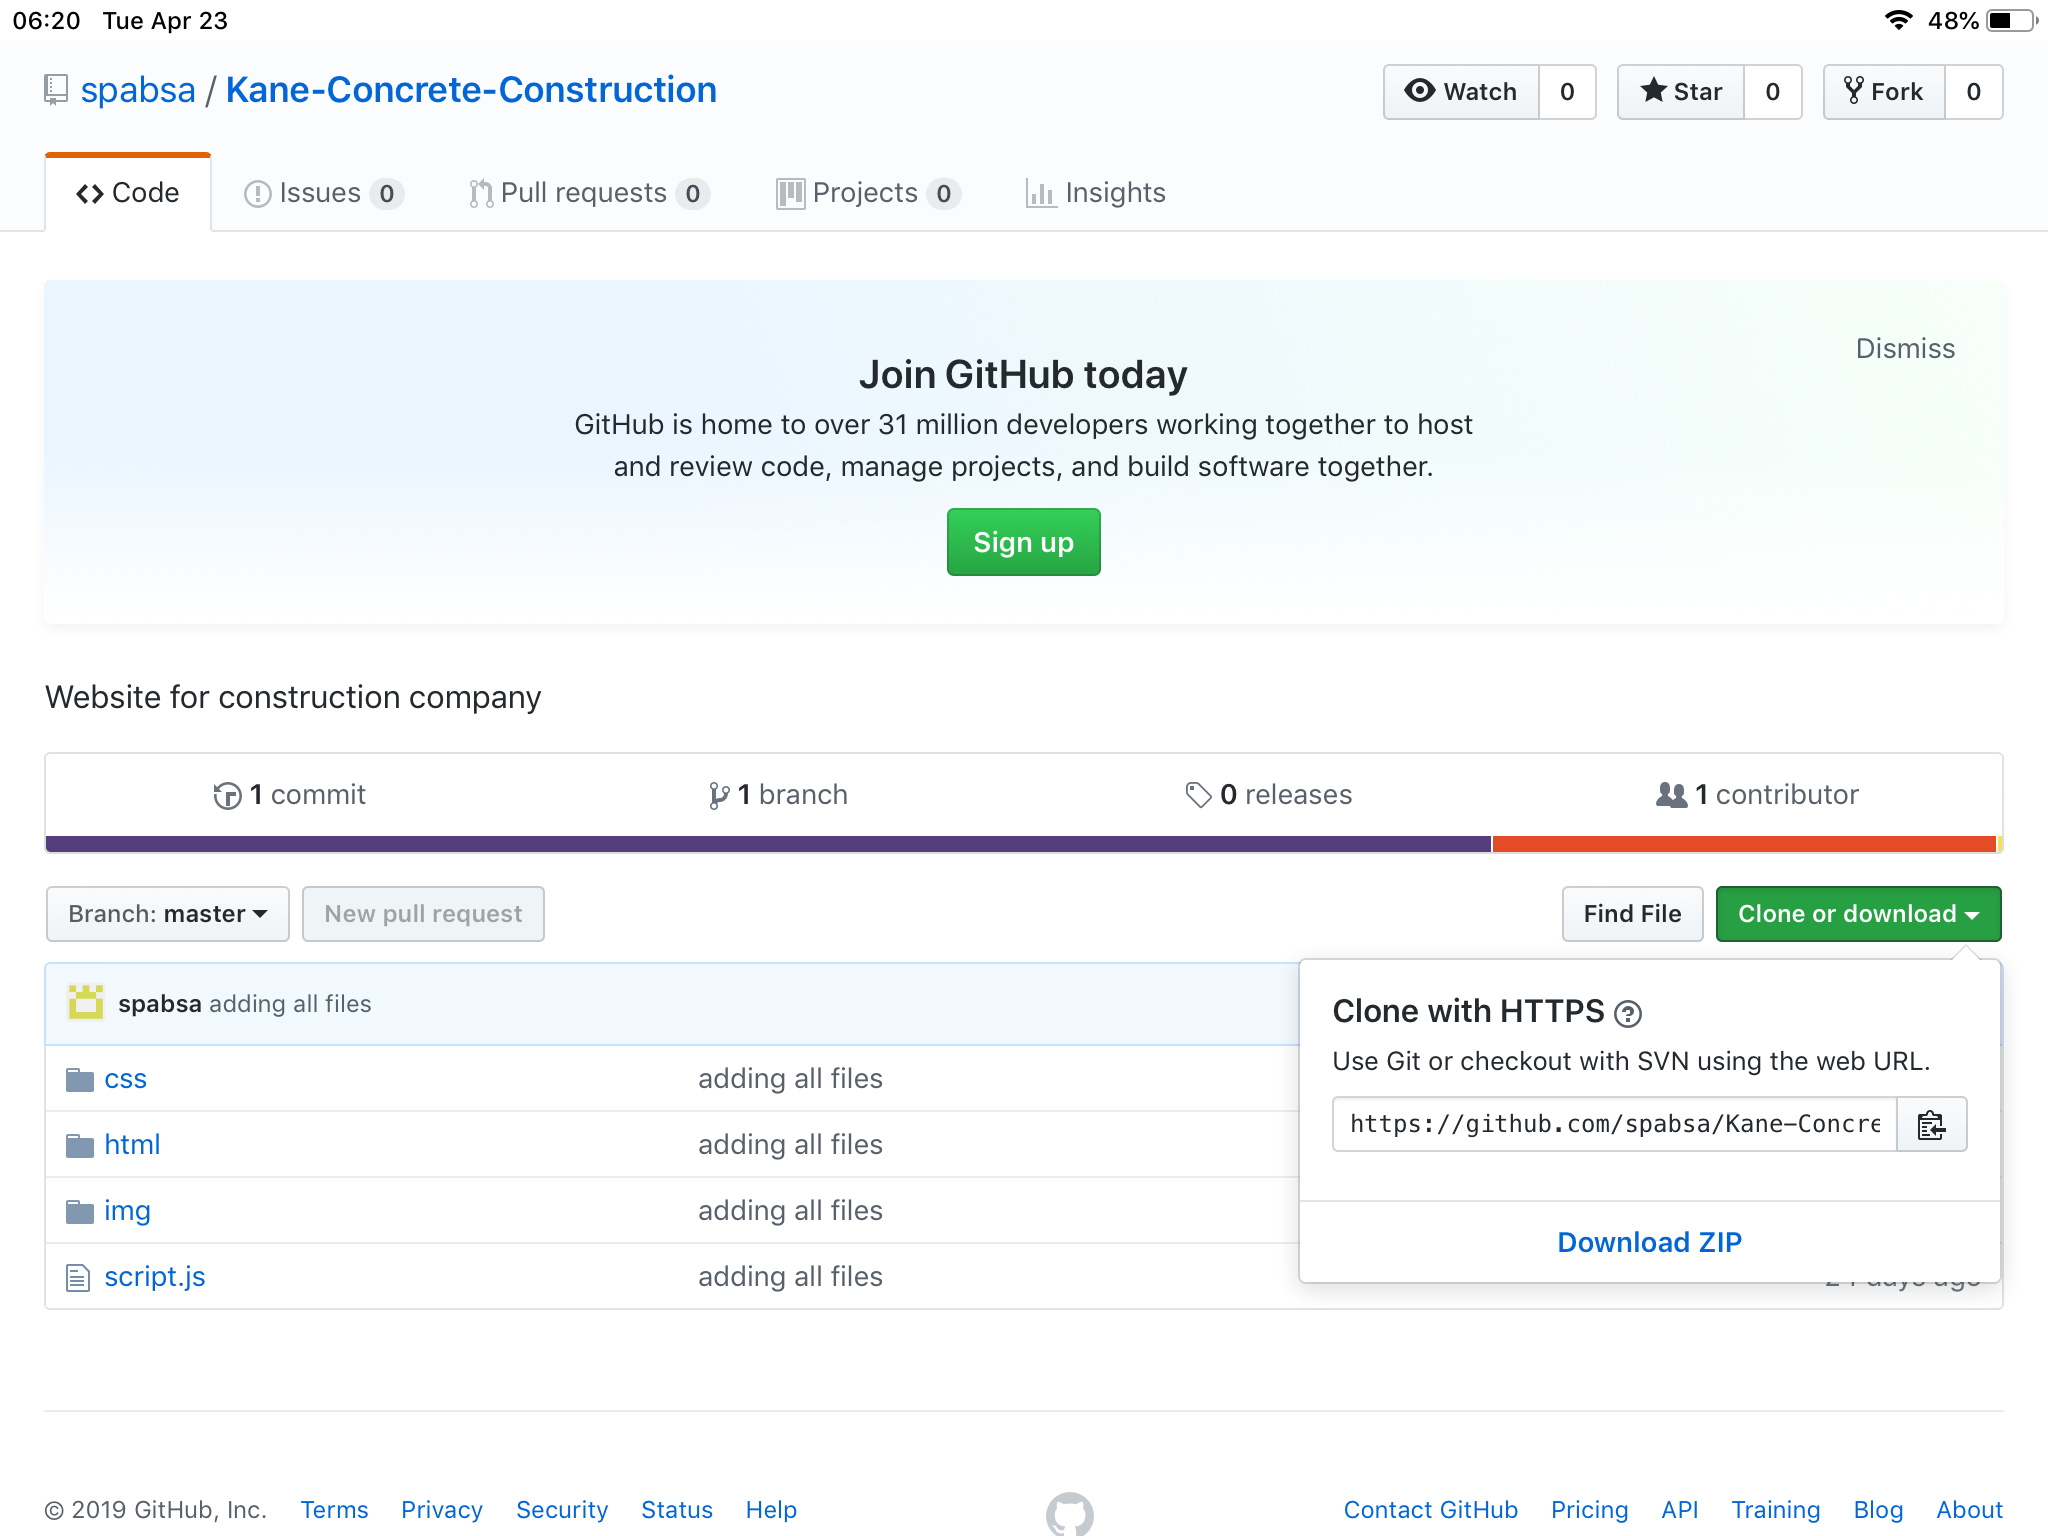2048x1536 pixels.
Task: Click the purple language bar segment
Action: [x=768, y=844]
